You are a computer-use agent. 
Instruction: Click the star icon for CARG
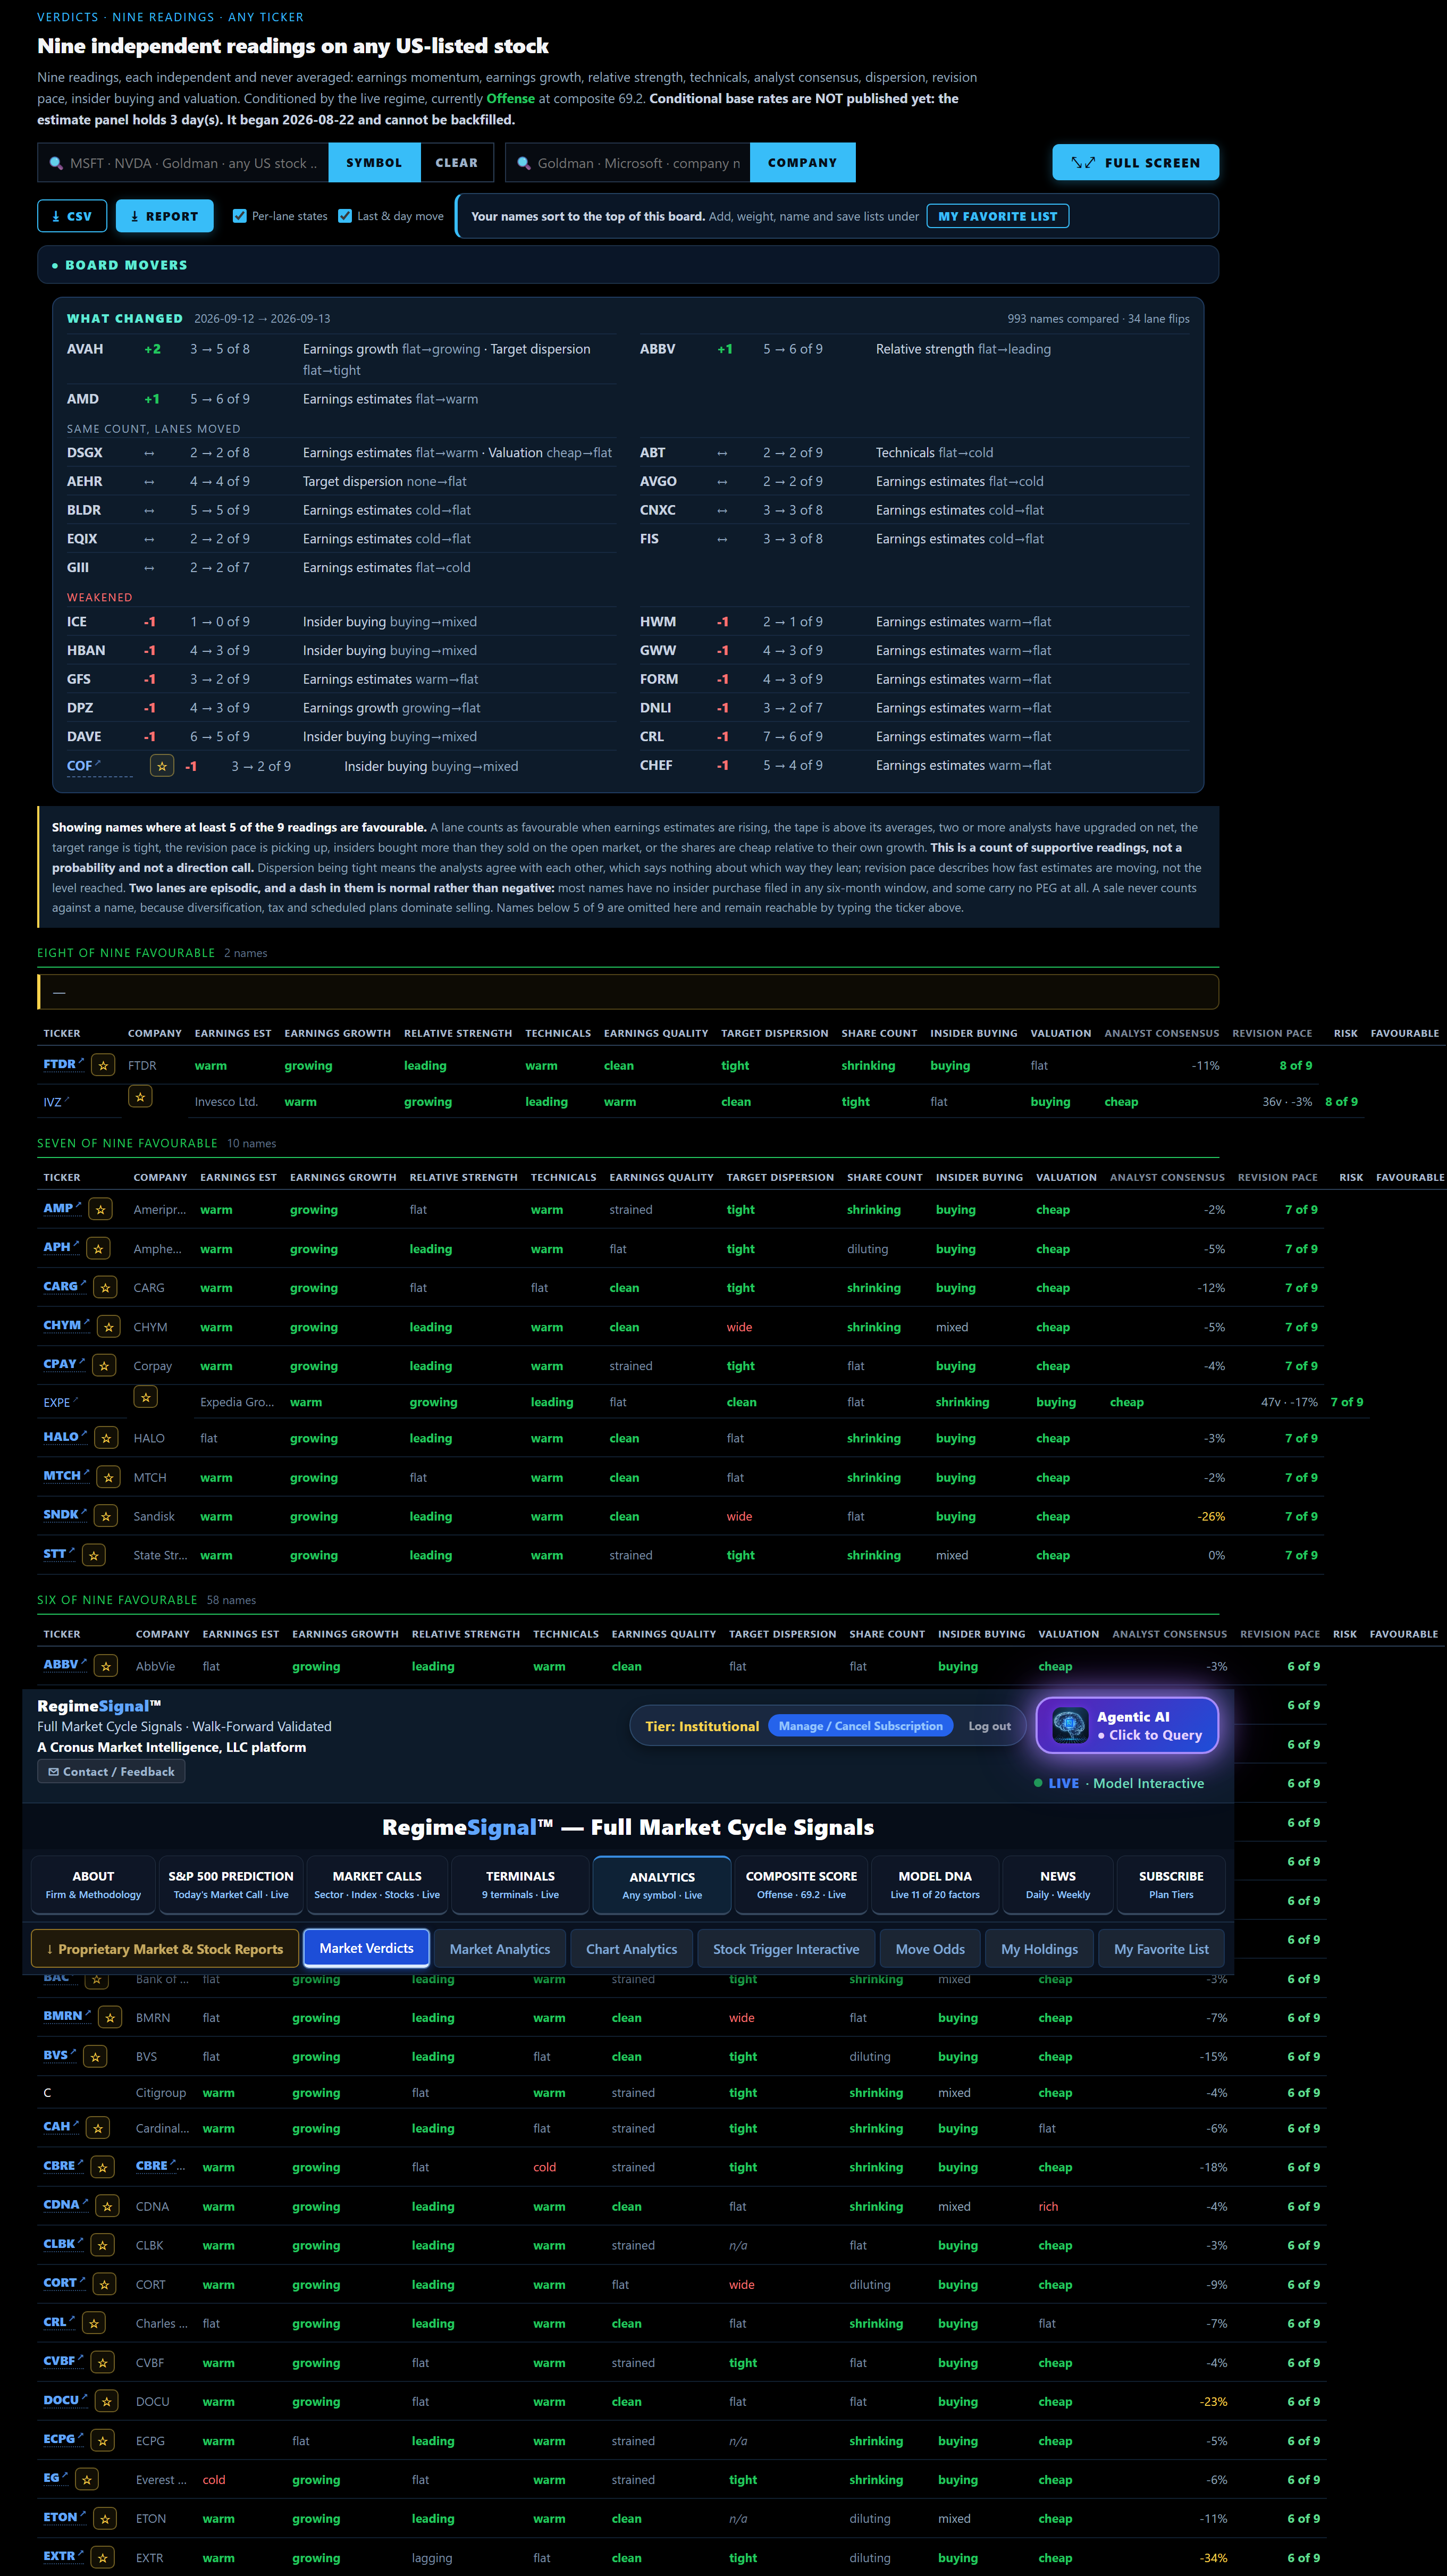coord(106,1287)
